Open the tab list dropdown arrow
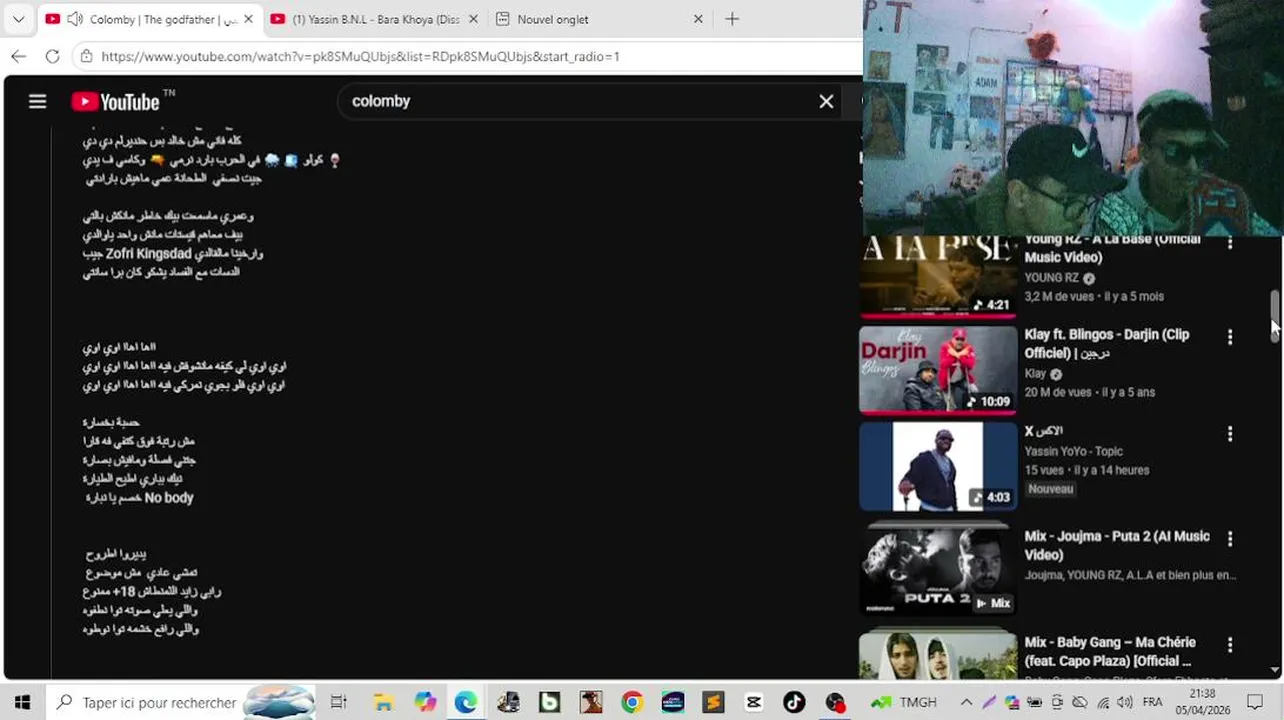The image size is (1284, 720). [x=18, y=19]
